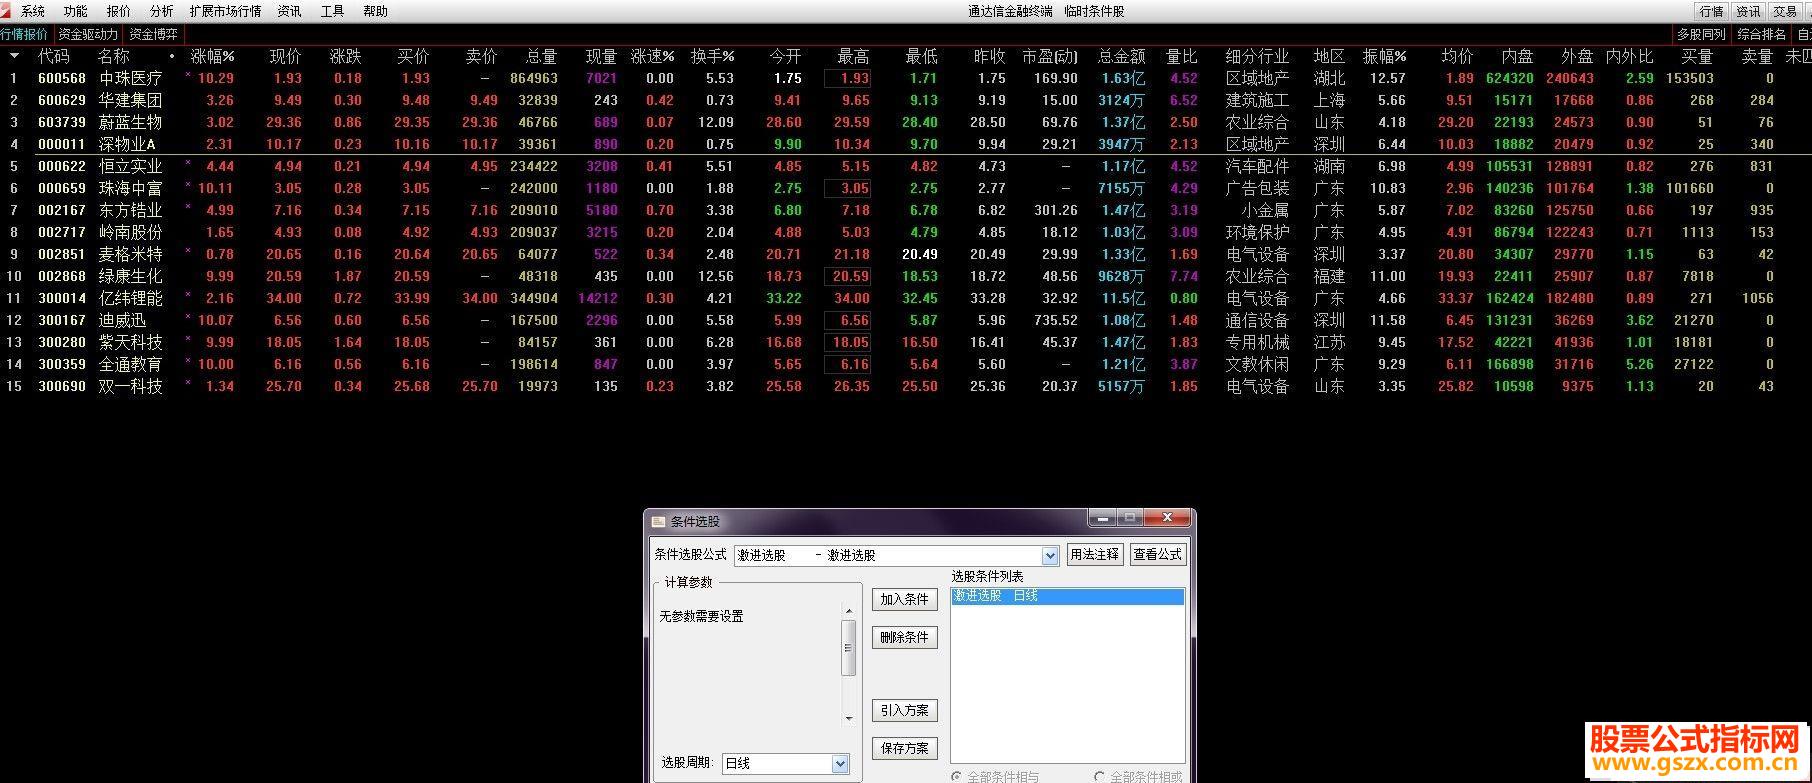Screen dimensions: 1812x783
Task: Click the 交易 button at top right
Action: (x=1785, y=11)
